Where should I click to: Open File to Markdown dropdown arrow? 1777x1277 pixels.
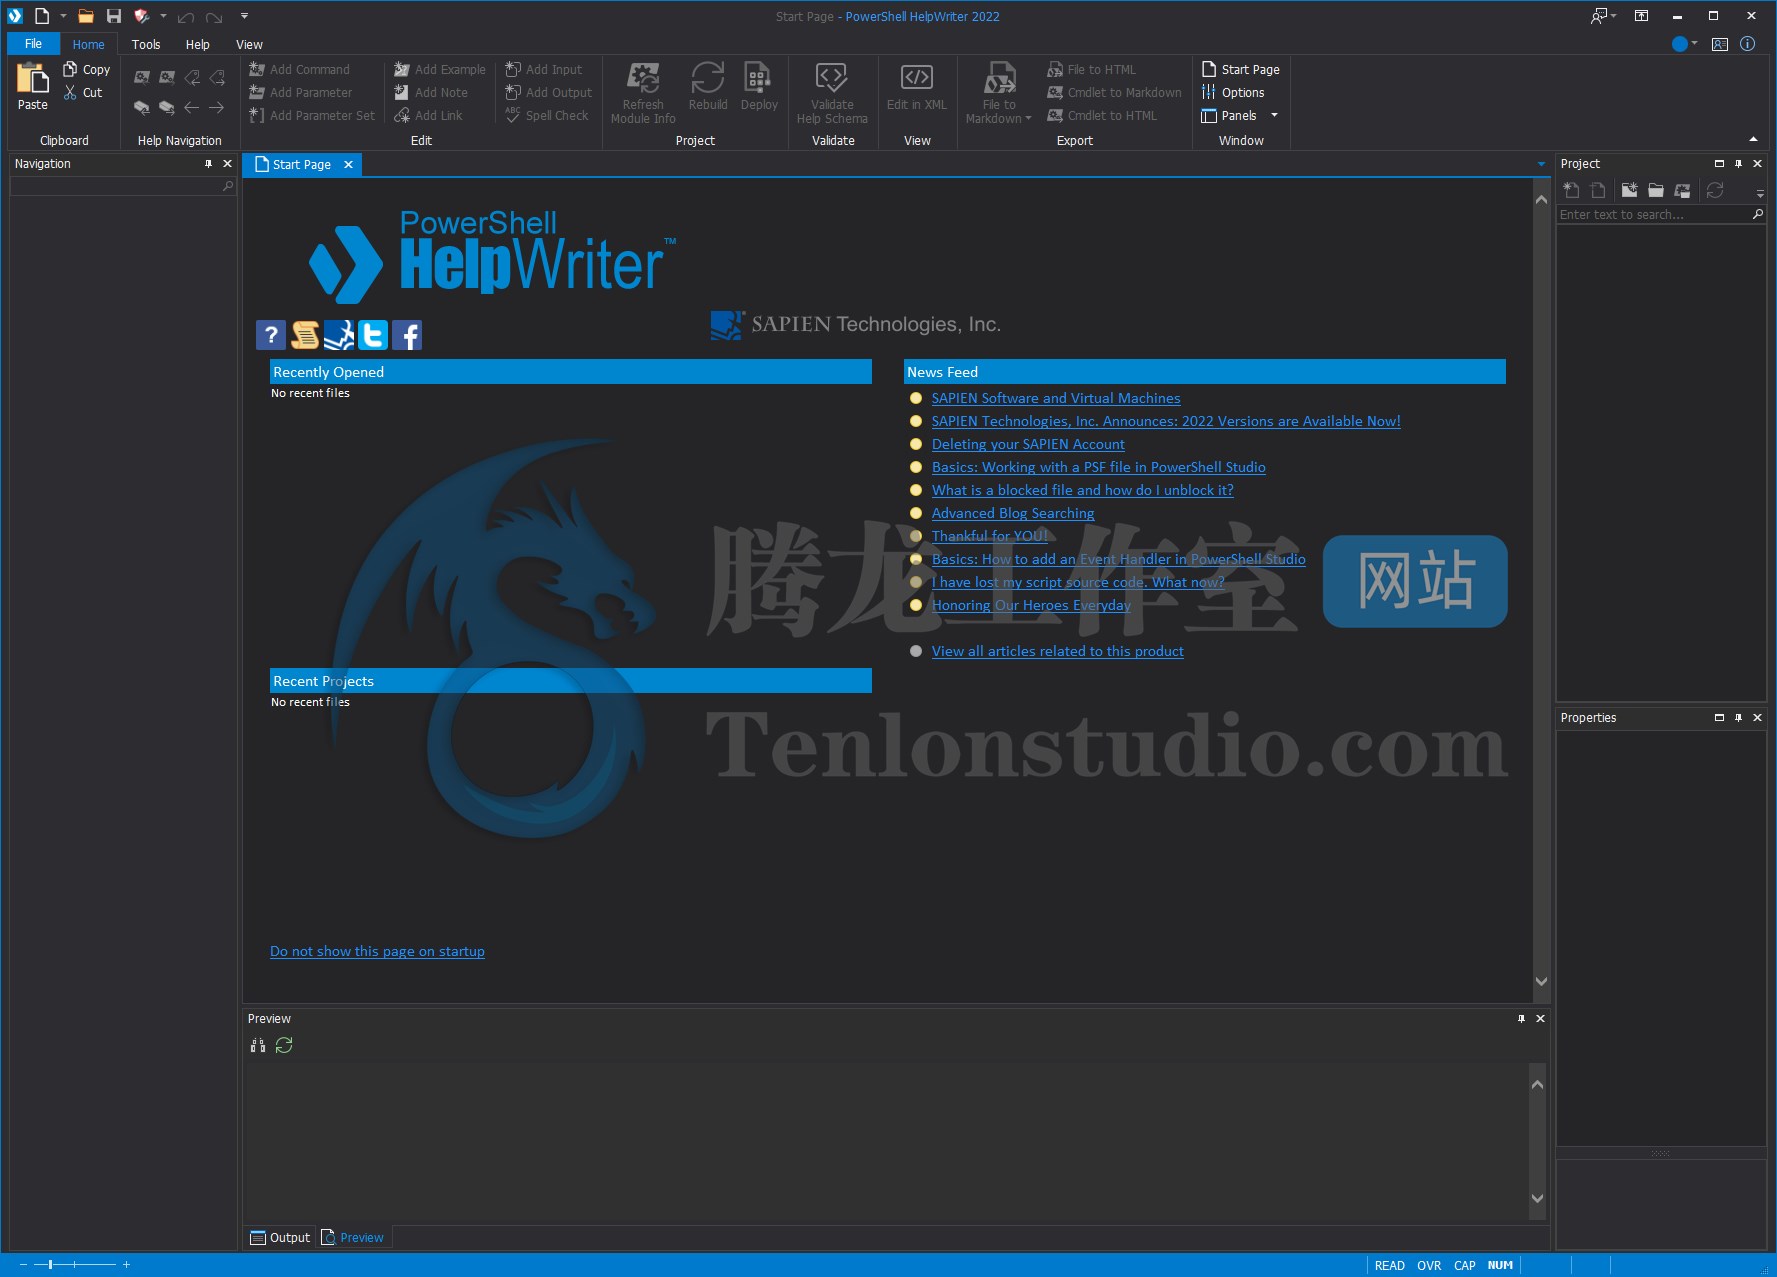[1028, 118]
